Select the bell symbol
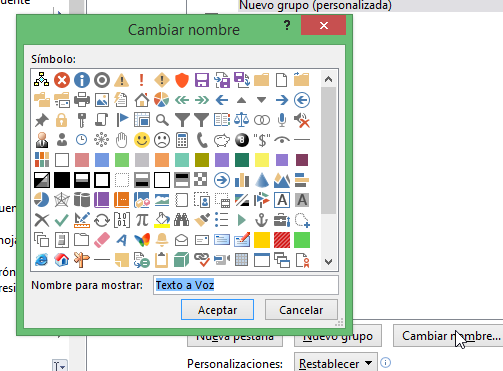The width and height of the screenshot is (503, 371). point(162,240)
